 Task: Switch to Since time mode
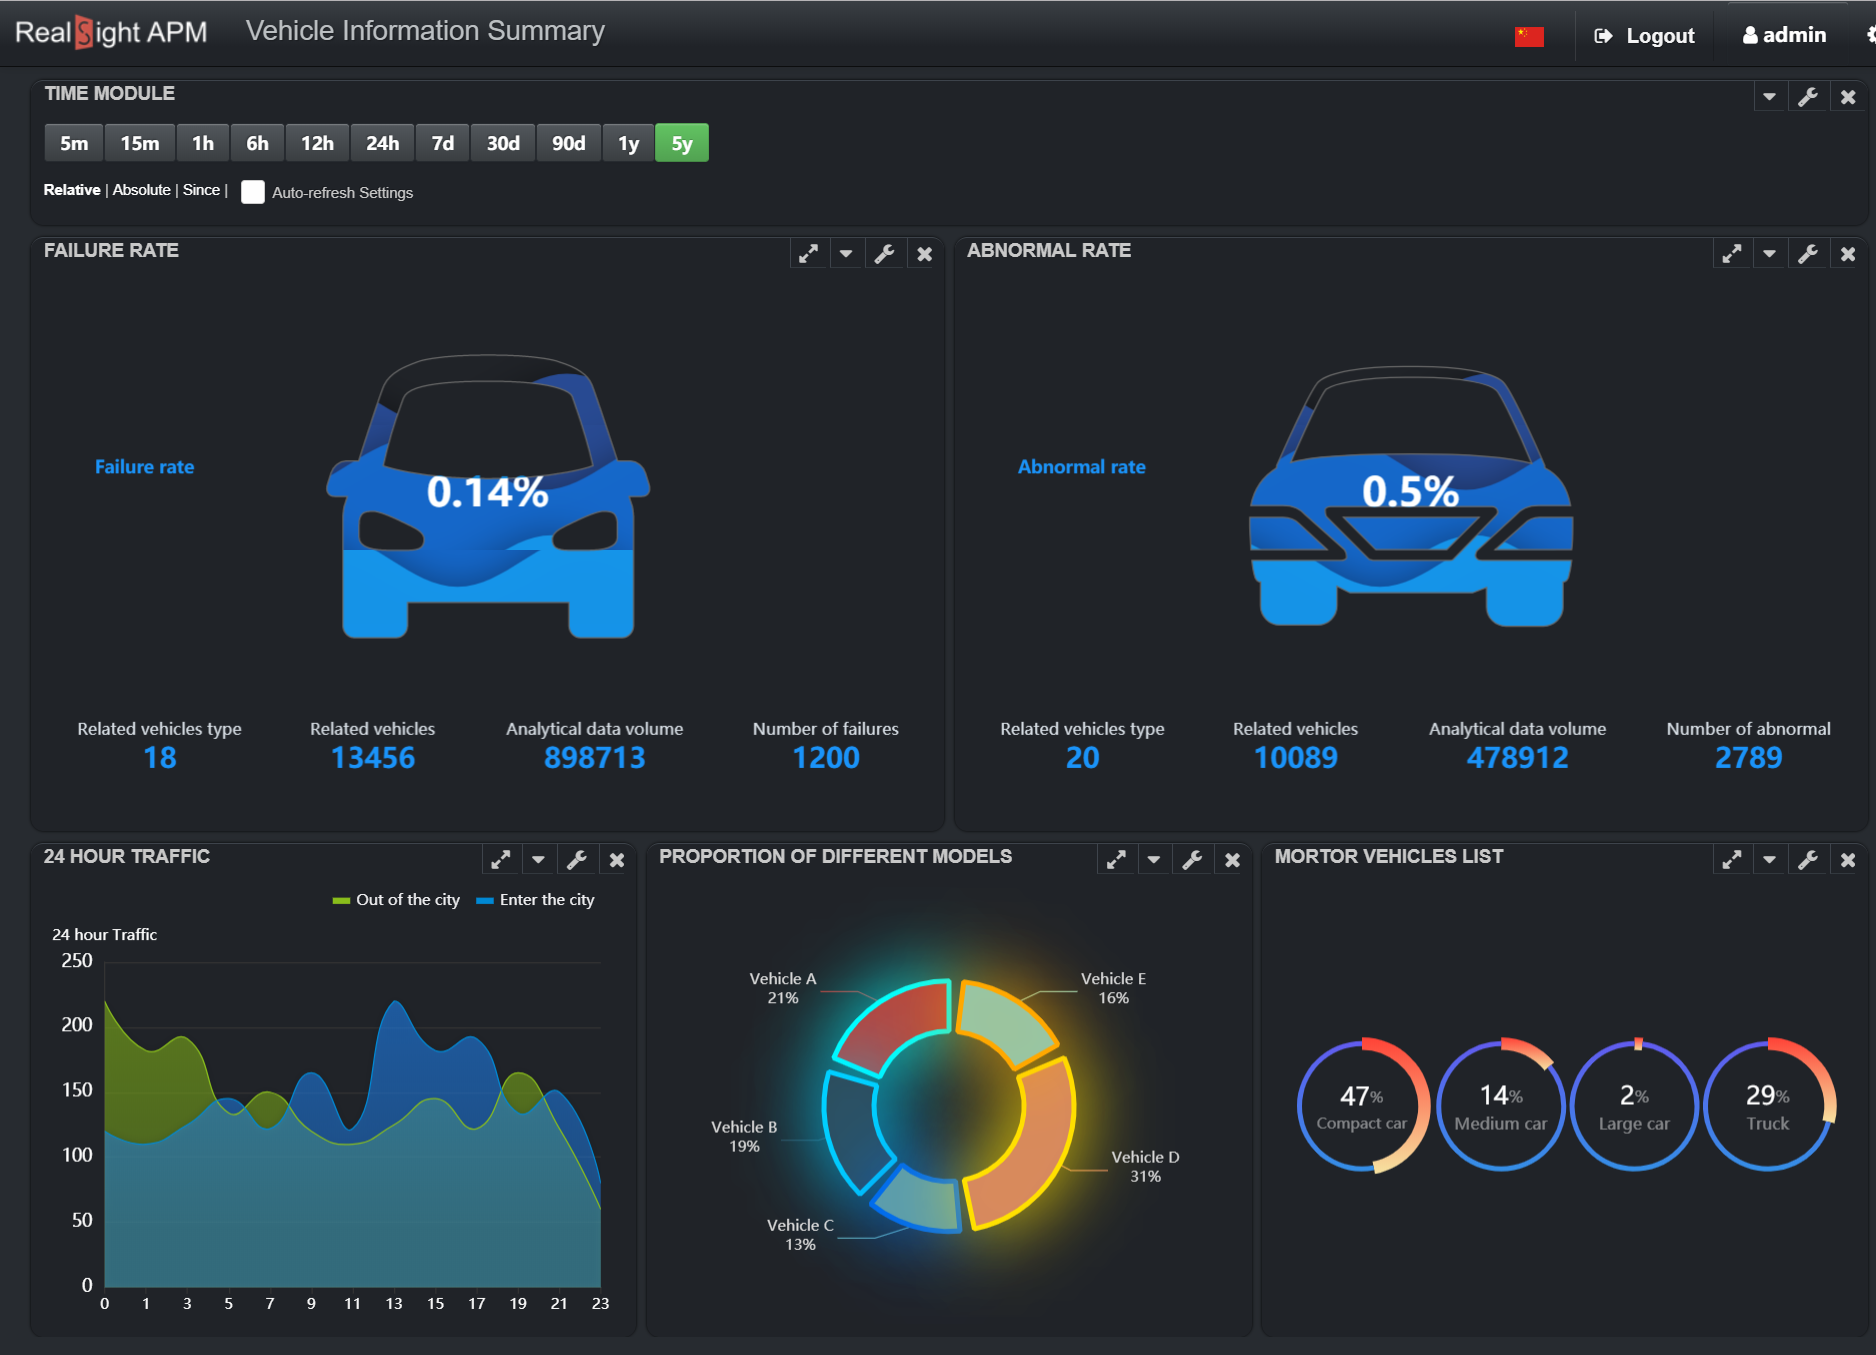click(x=201, y=190)
